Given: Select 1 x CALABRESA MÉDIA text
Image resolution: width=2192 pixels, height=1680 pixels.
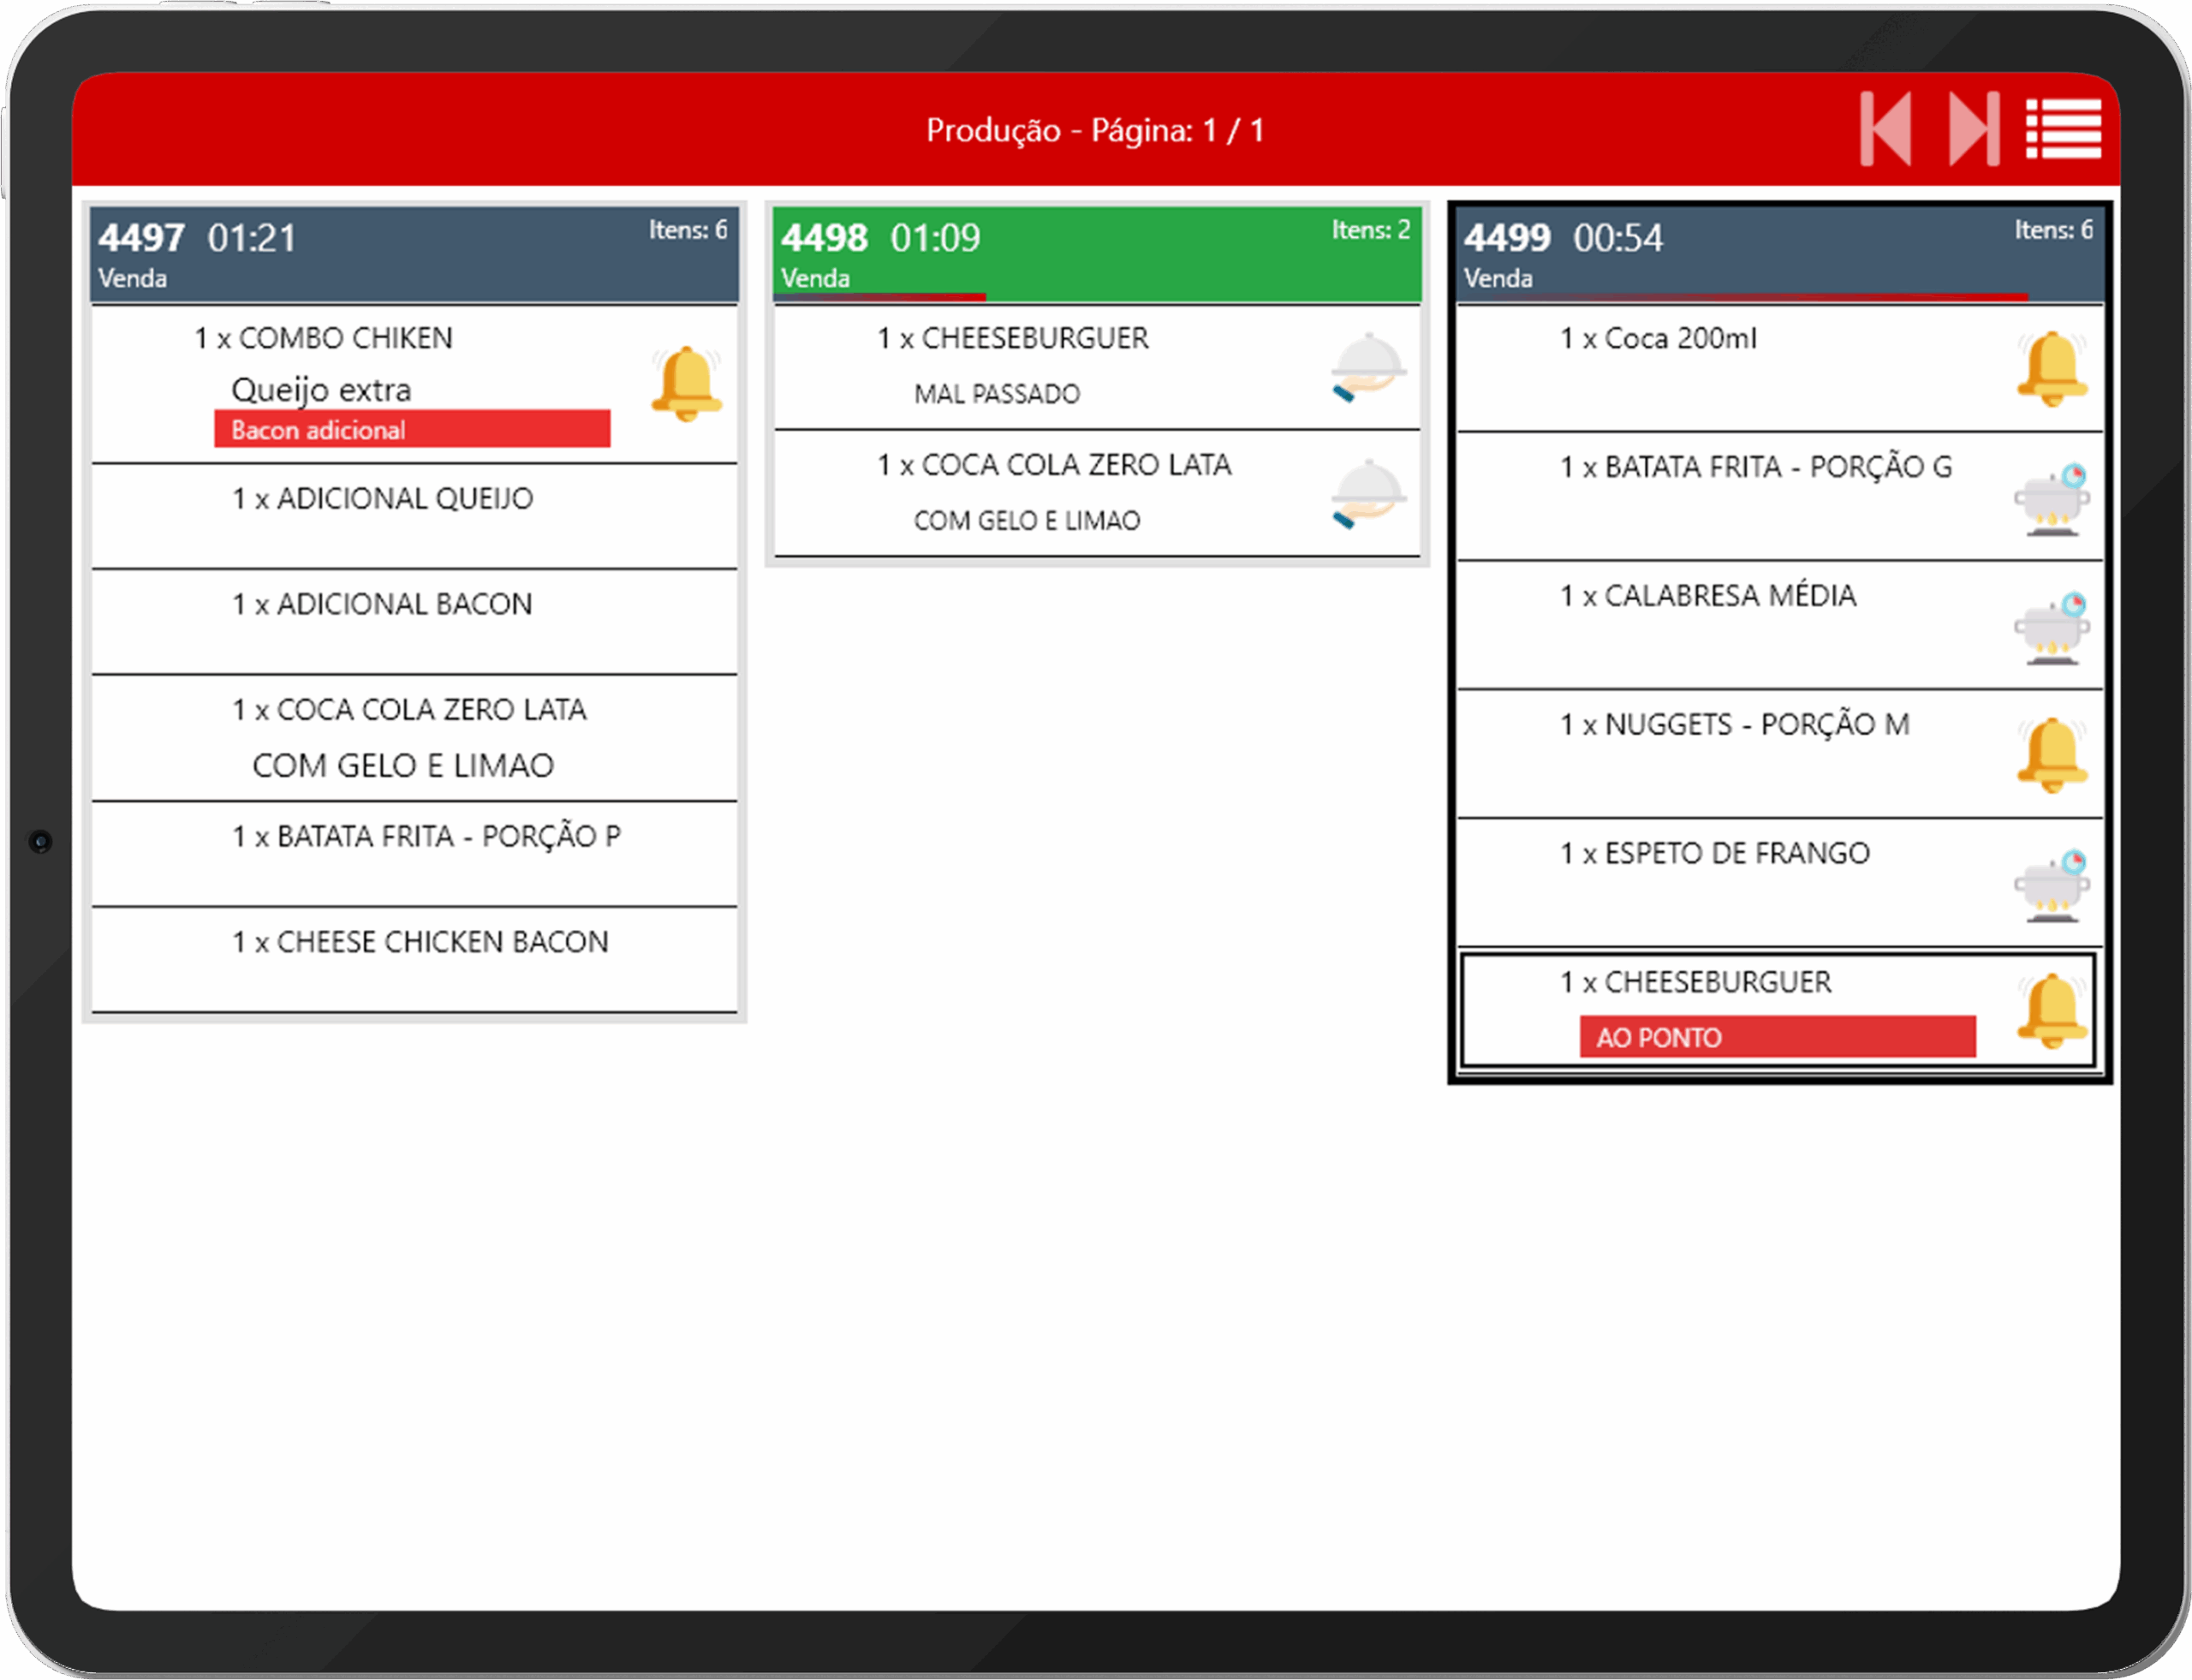Looking at the screenshot, I should pos(1708,596).
